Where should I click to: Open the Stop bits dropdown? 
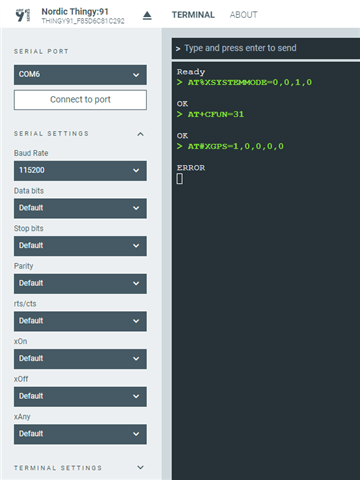pos(80,246)
